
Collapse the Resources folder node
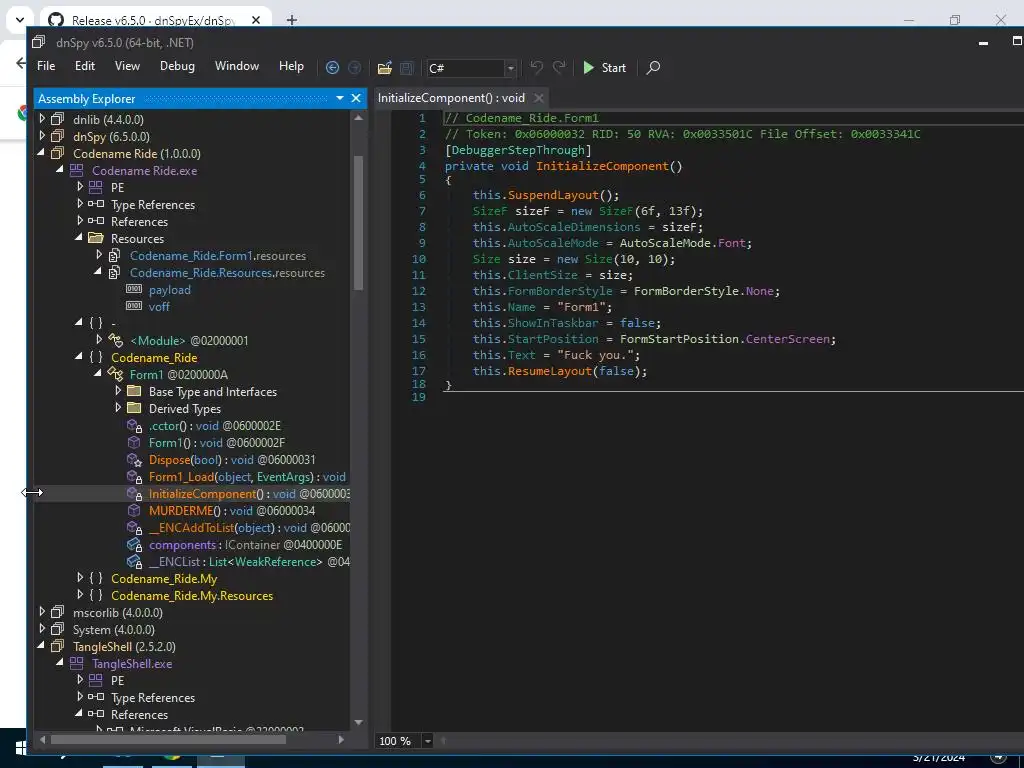(79, 238)
